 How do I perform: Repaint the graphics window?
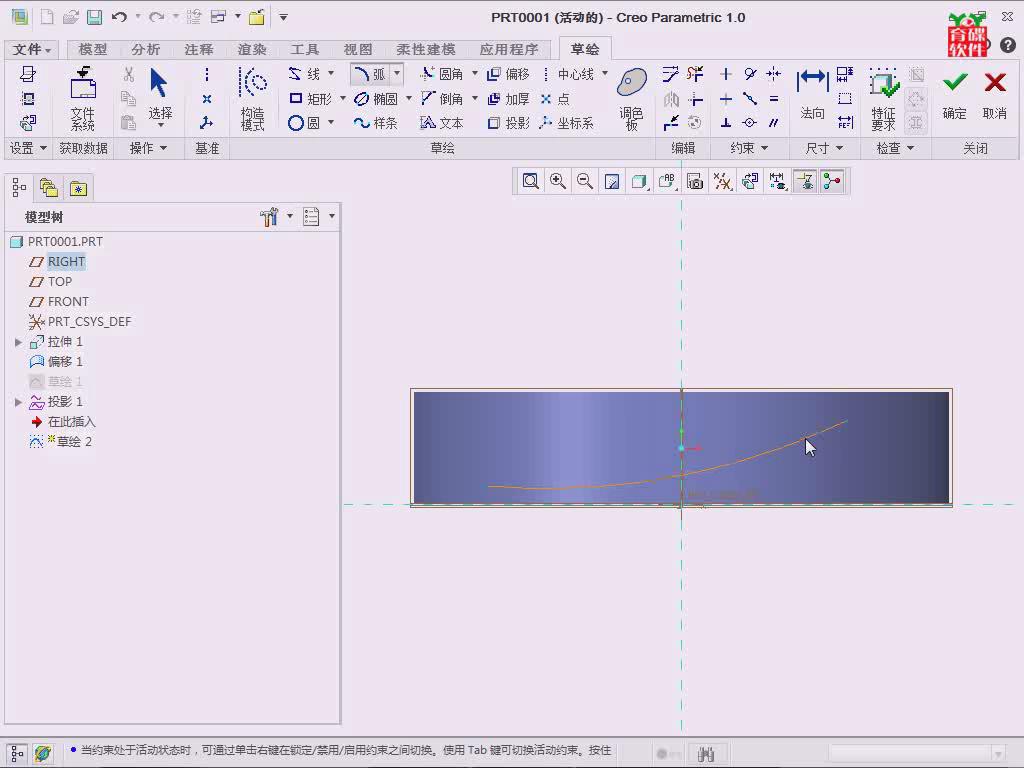click(613, 182)
